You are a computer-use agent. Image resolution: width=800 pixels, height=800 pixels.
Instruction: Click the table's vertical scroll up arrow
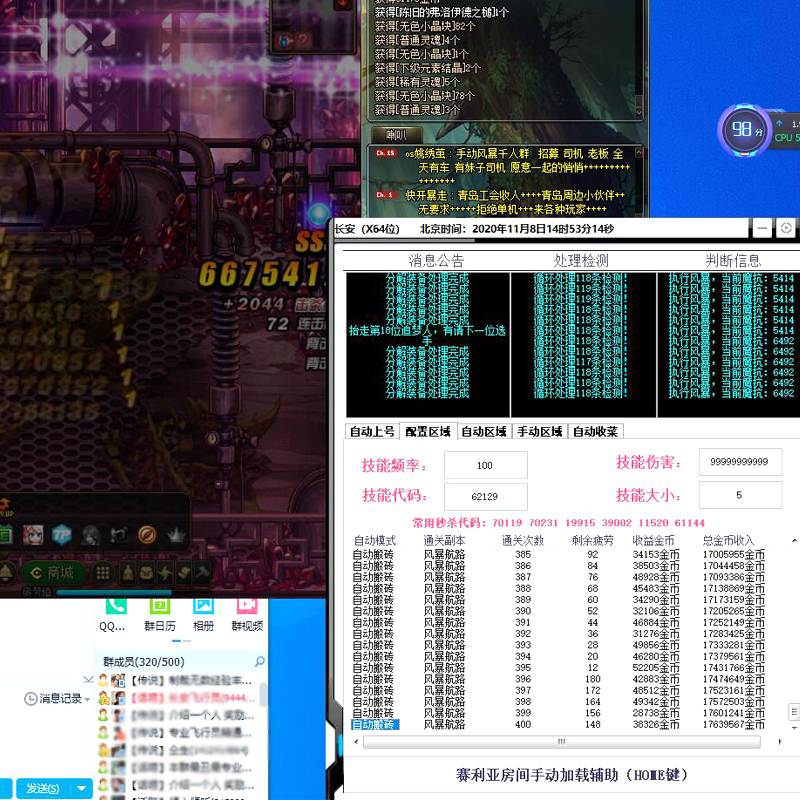tap(794, 540)
